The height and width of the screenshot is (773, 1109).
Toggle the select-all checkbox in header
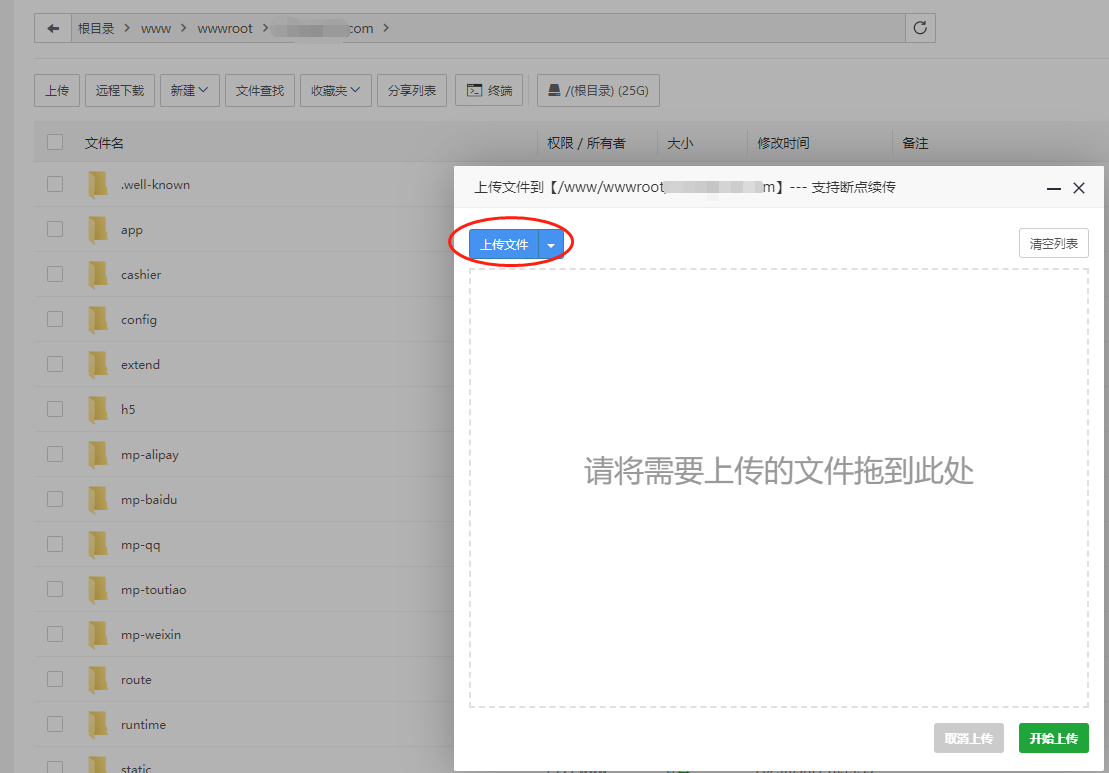[55, 143]
